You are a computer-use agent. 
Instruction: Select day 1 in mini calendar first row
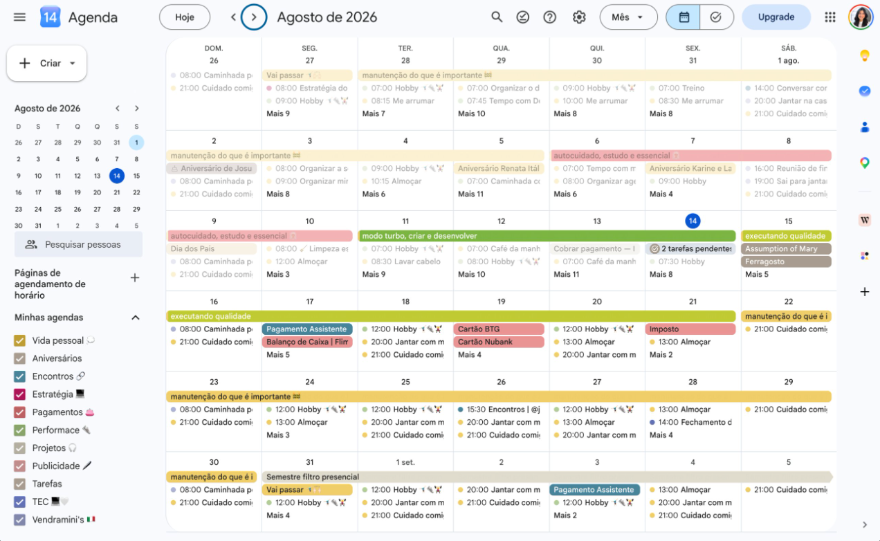(x=136, y=143)
